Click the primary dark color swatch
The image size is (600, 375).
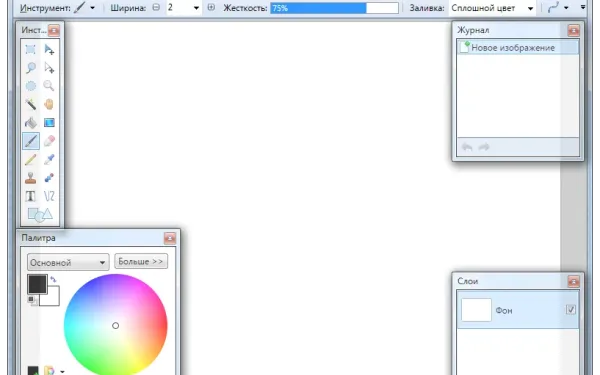tap(37, 284)
